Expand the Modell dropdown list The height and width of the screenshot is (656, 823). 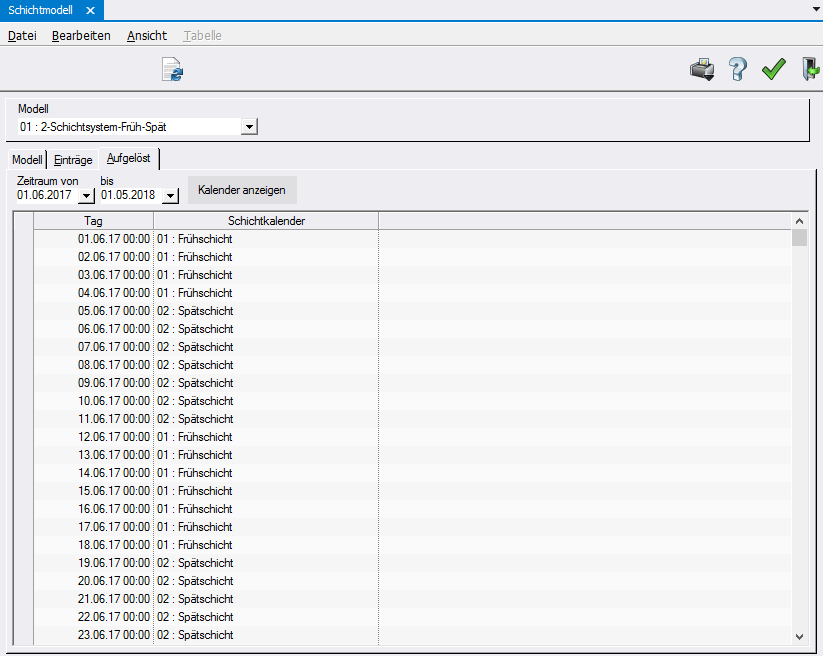[249, 127]
